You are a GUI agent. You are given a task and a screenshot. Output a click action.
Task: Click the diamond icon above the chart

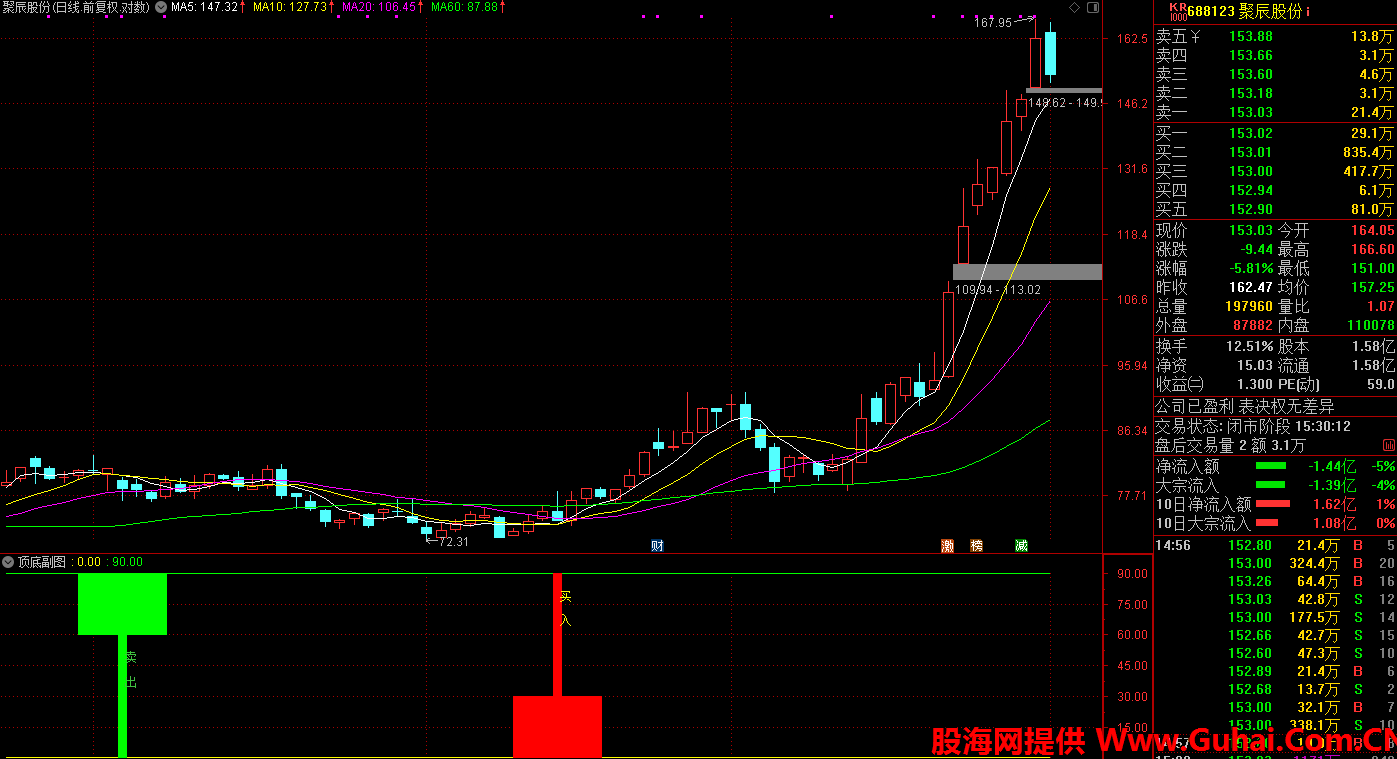(x=1074, y=7)
